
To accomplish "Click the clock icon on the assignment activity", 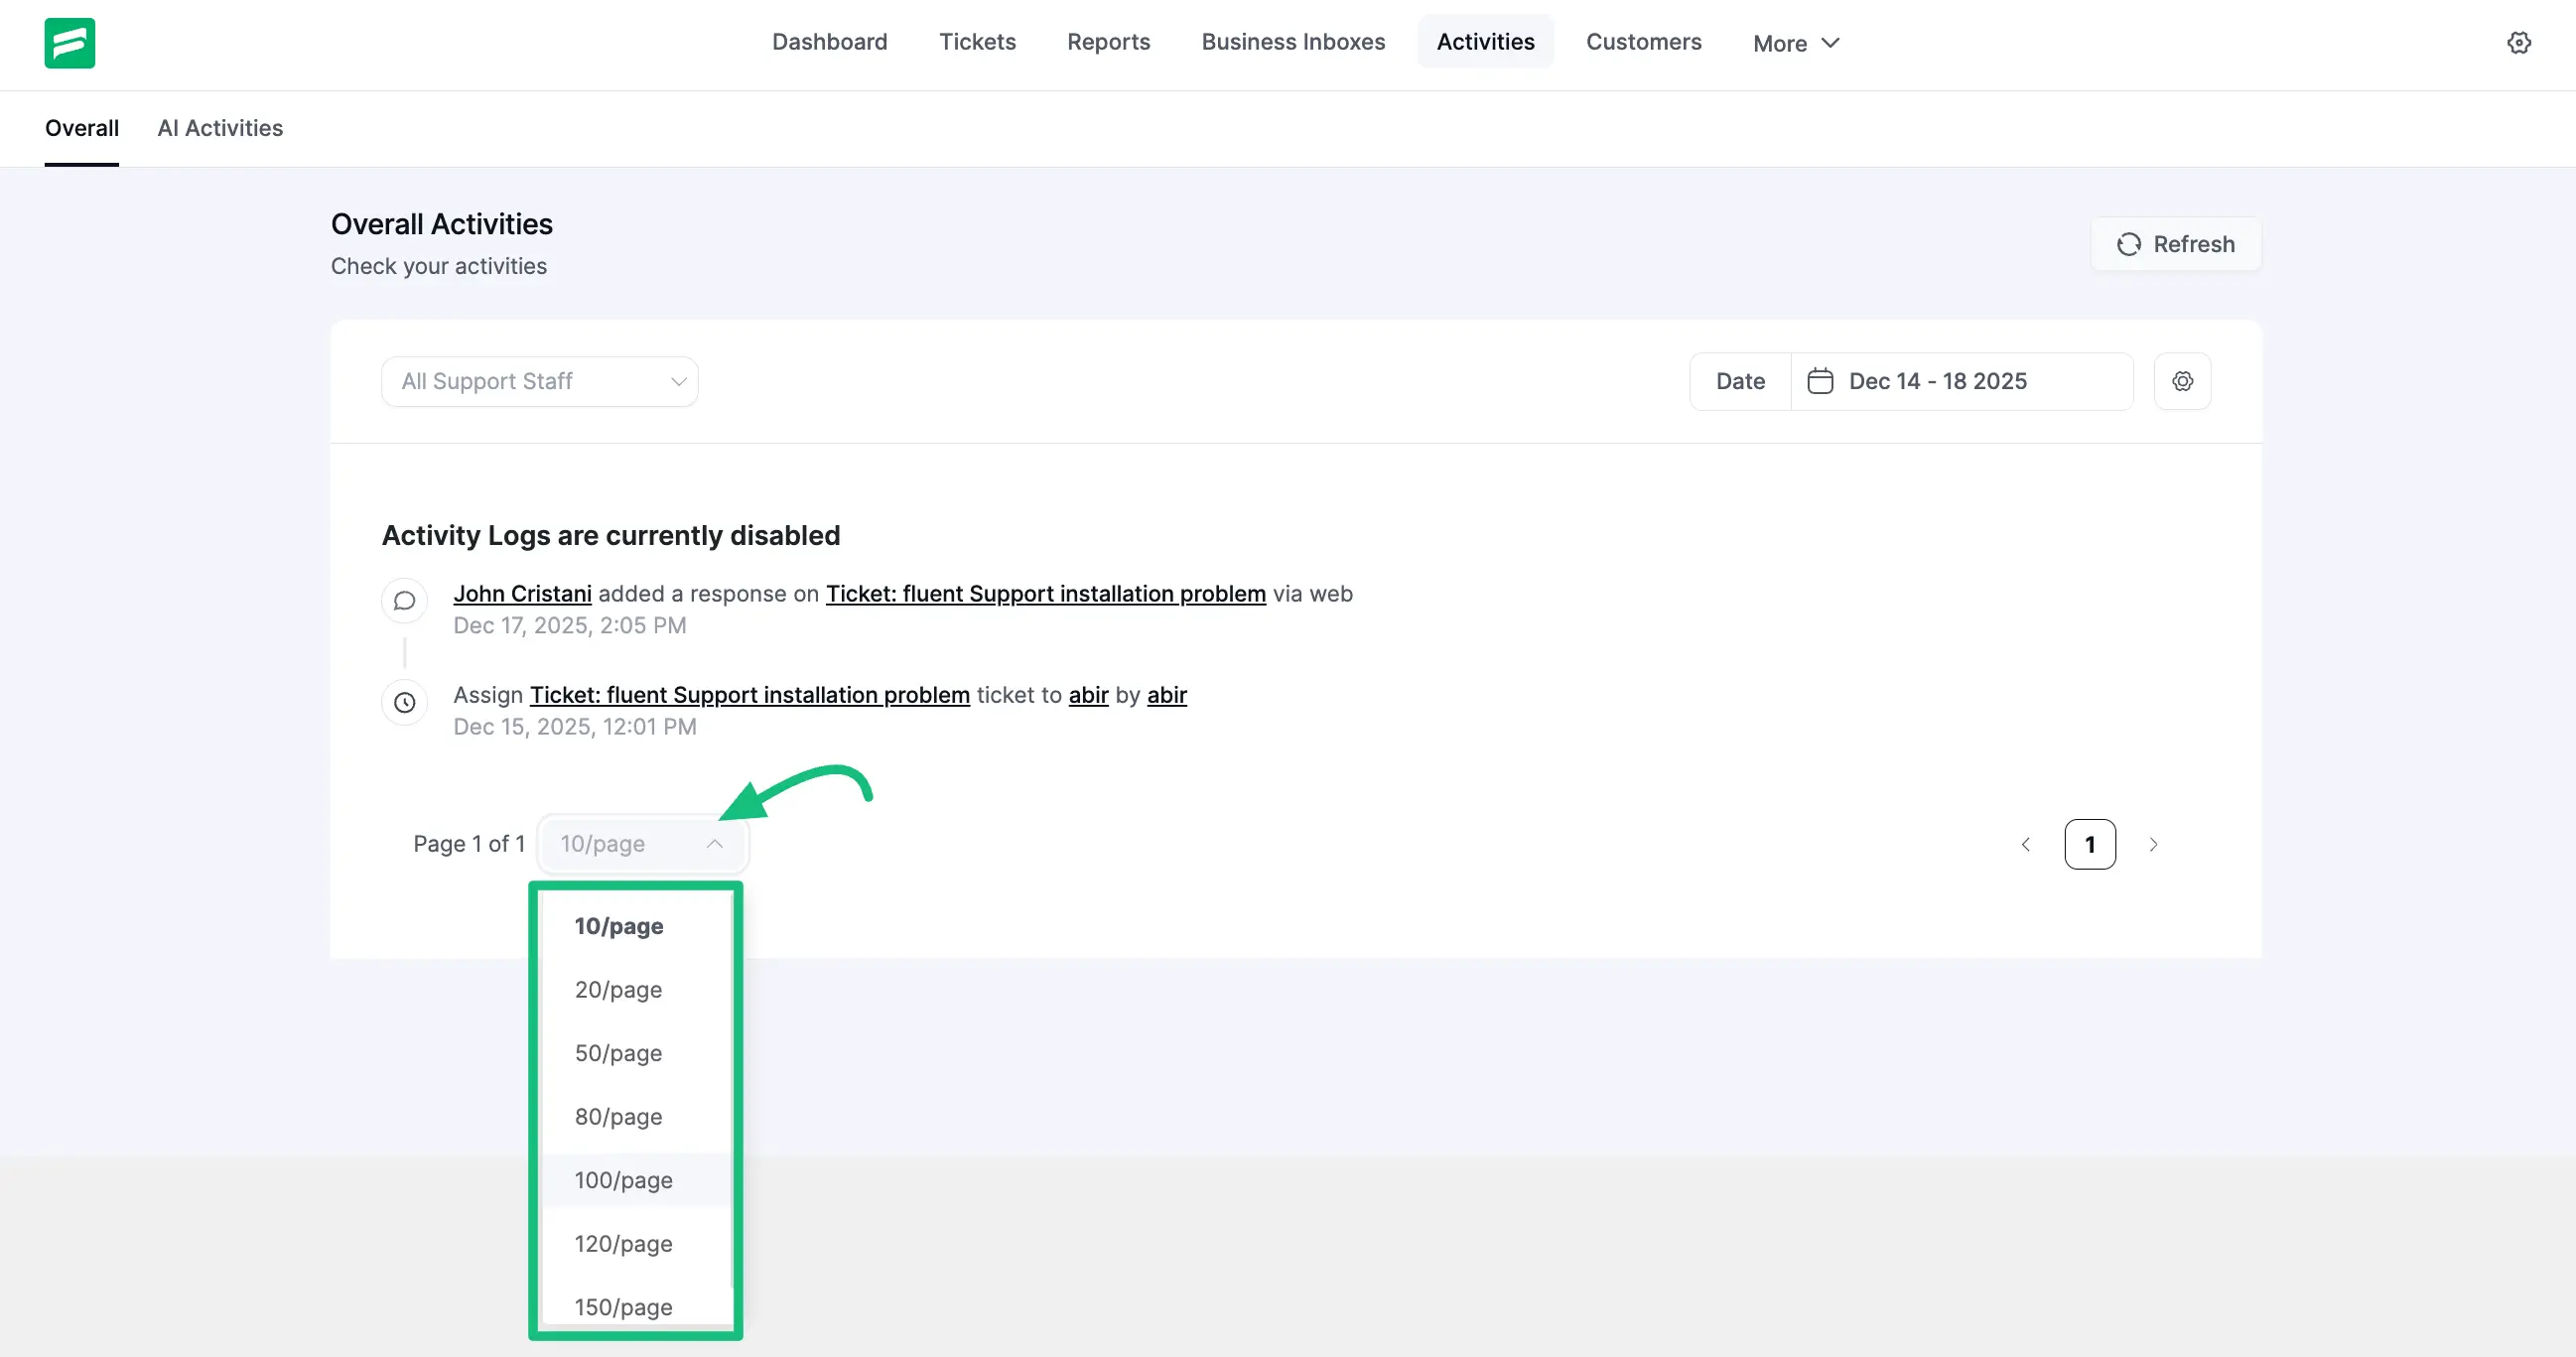I will [404, 702].
